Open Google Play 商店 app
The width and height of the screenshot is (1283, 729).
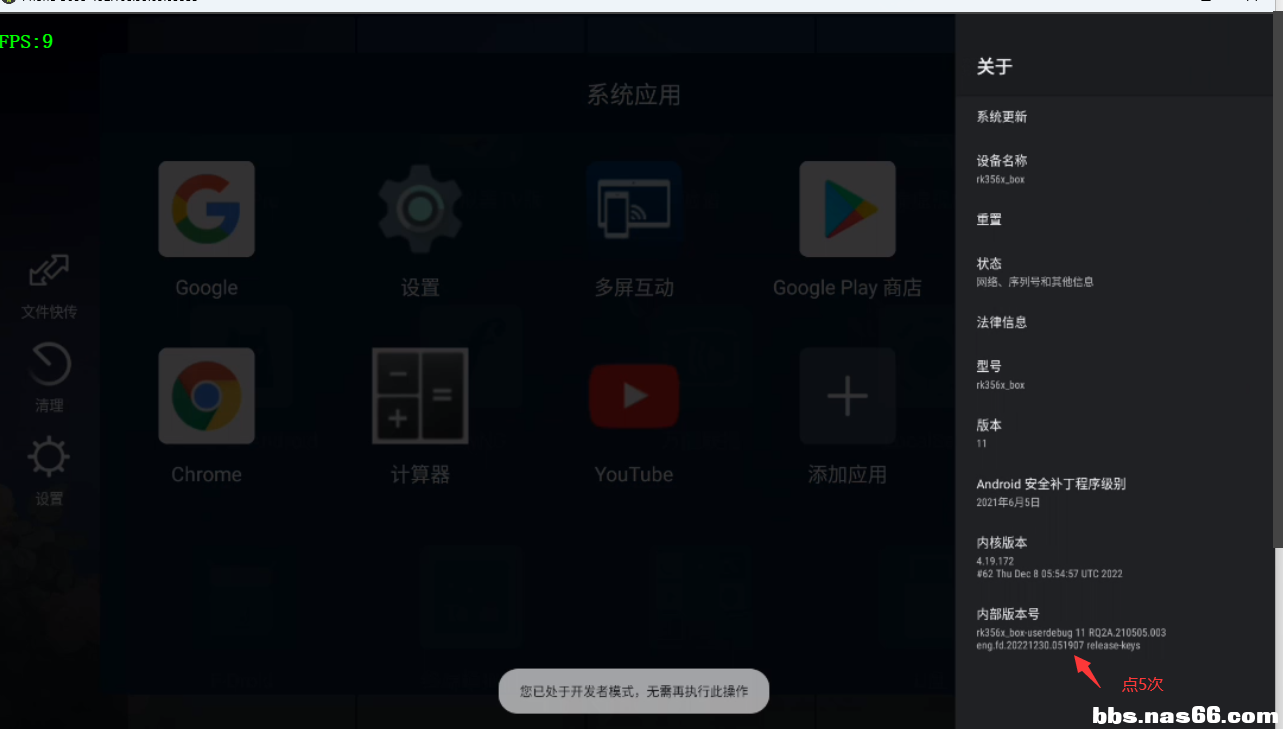tap(847, 209)
